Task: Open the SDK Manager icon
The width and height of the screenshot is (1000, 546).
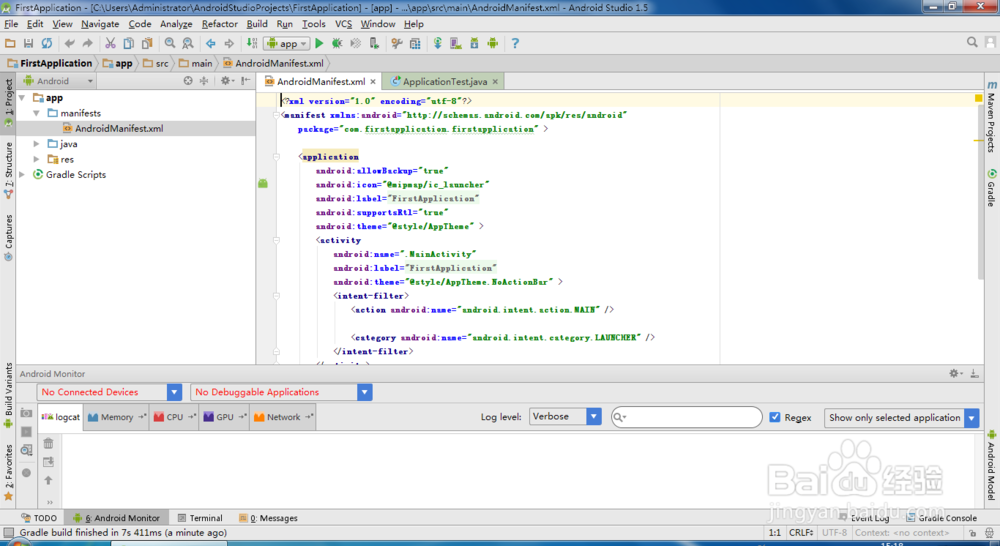Action: [x=474, y=43]
